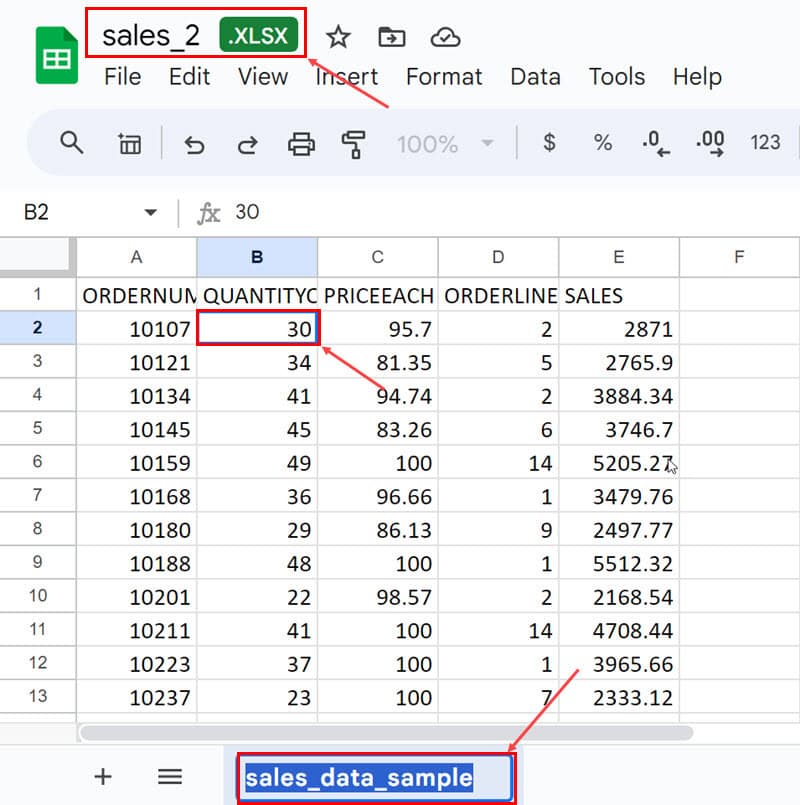Select column F header

pyautogui.click(x=739, y=257)
